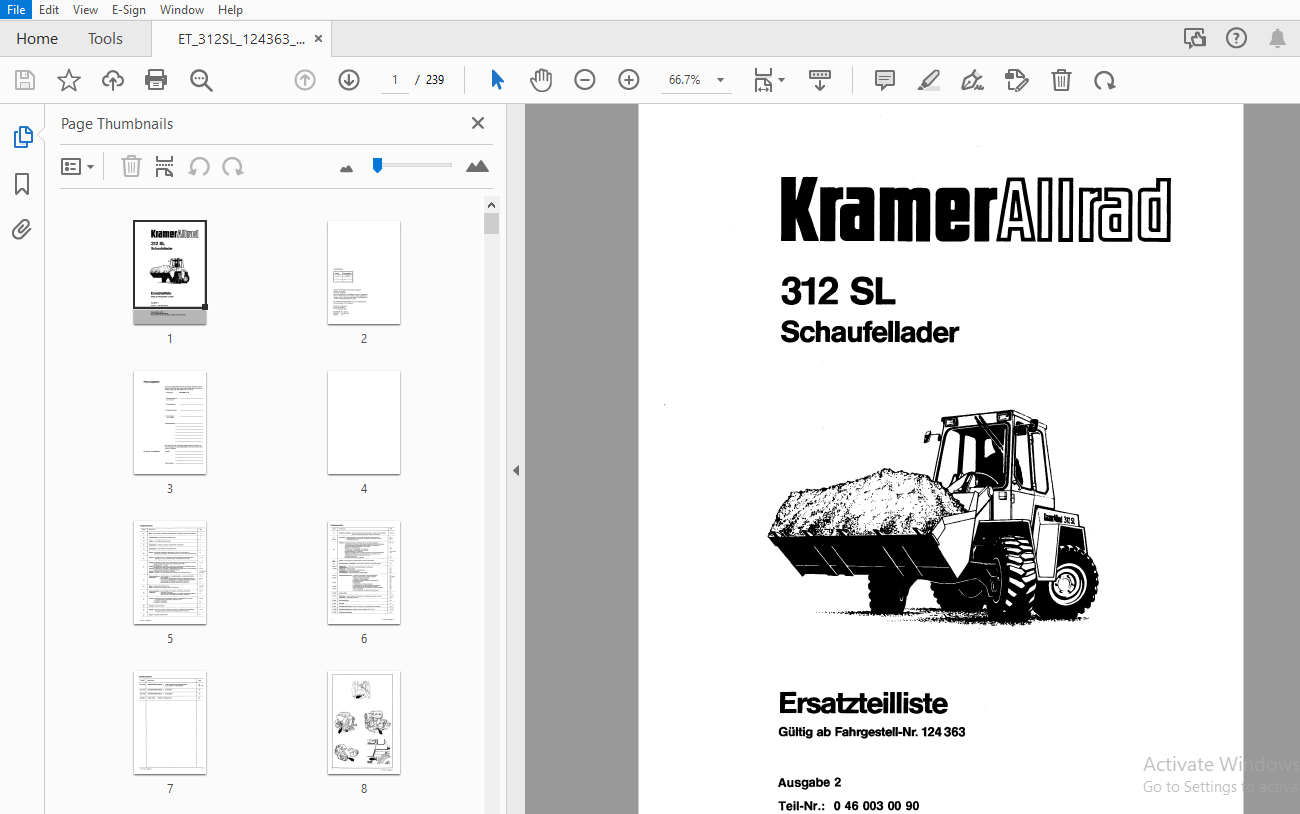Viewport: 1300px width, 814px height.
Task: Click the stamp/edit document tool icon
Action: [x=1017, y=80]
